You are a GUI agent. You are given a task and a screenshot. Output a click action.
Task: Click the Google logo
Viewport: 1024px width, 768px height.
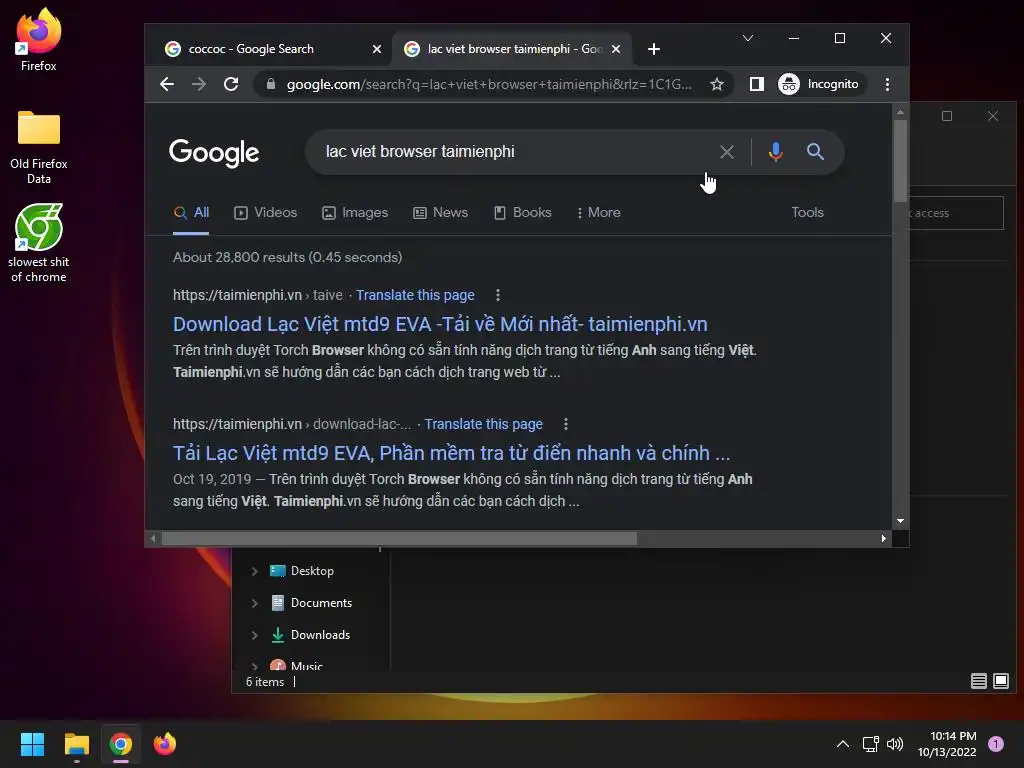click(214, 152)
